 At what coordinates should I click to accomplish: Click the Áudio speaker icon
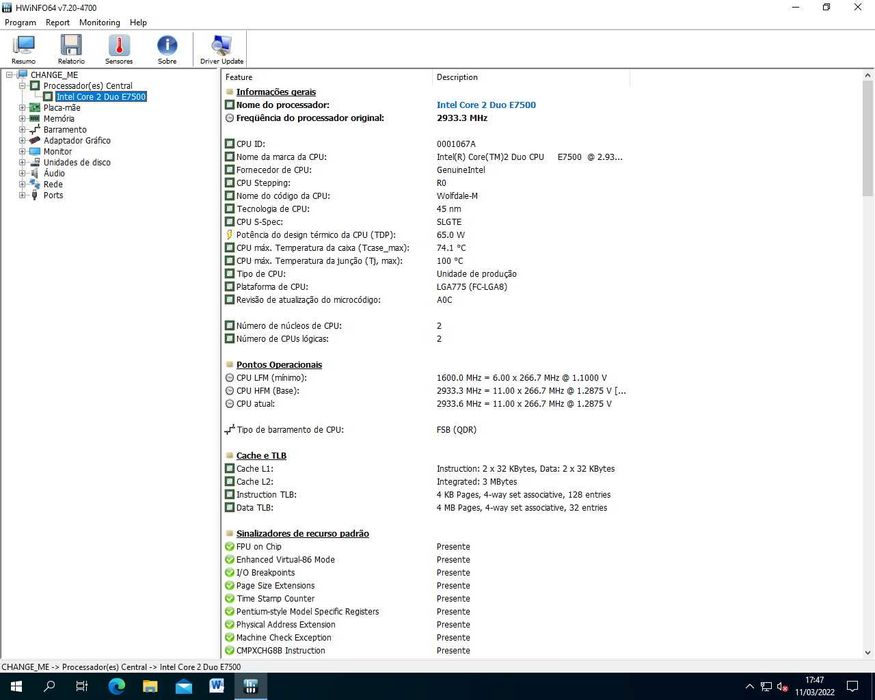point(35,173)
